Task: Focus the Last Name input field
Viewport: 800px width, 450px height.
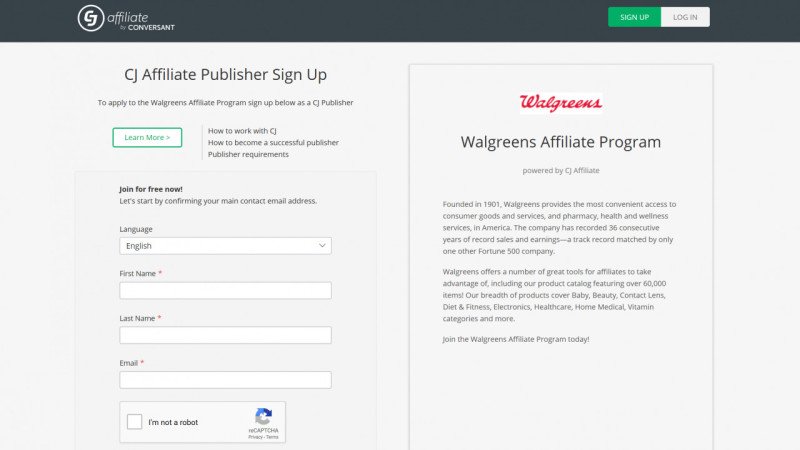Action: click(226, 335)
